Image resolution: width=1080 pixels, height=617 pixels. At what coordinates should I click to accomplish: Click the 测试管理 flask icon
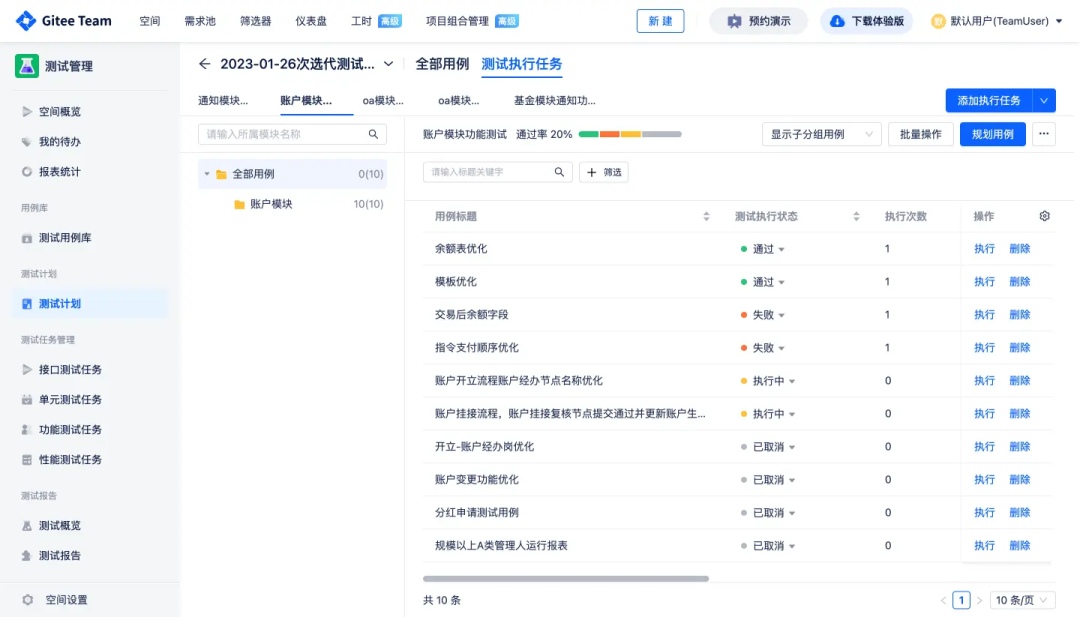pyautogui.click(x=27, y=66)
